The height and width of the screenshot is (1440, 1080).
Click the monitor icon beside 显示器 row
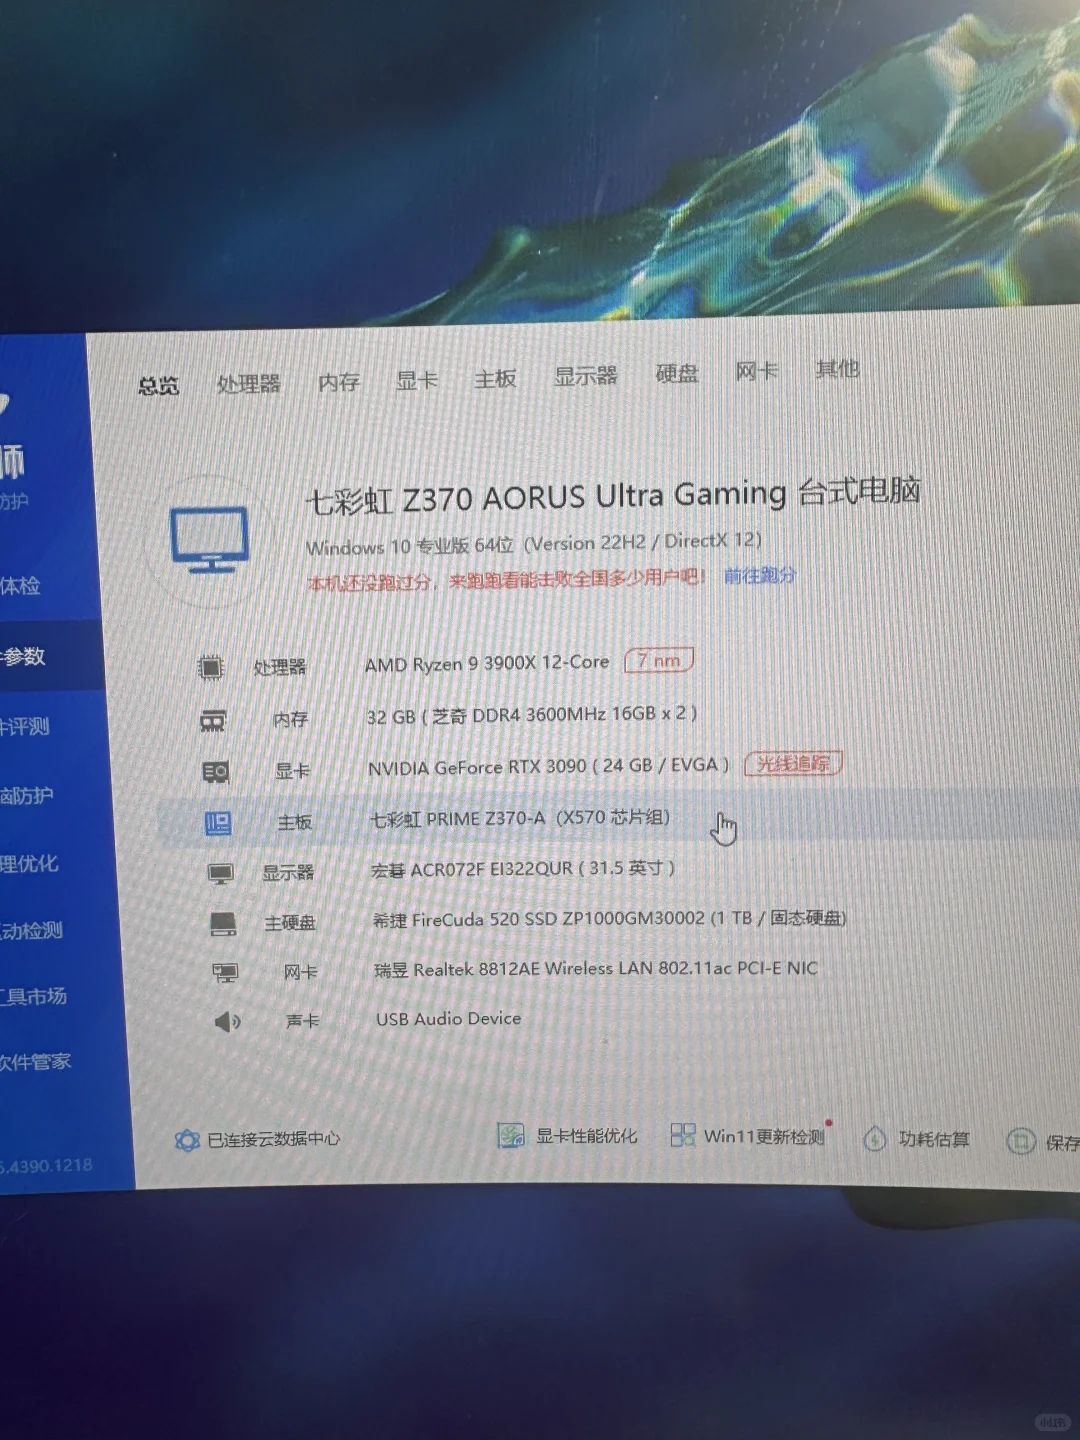[x=221, y=871]
